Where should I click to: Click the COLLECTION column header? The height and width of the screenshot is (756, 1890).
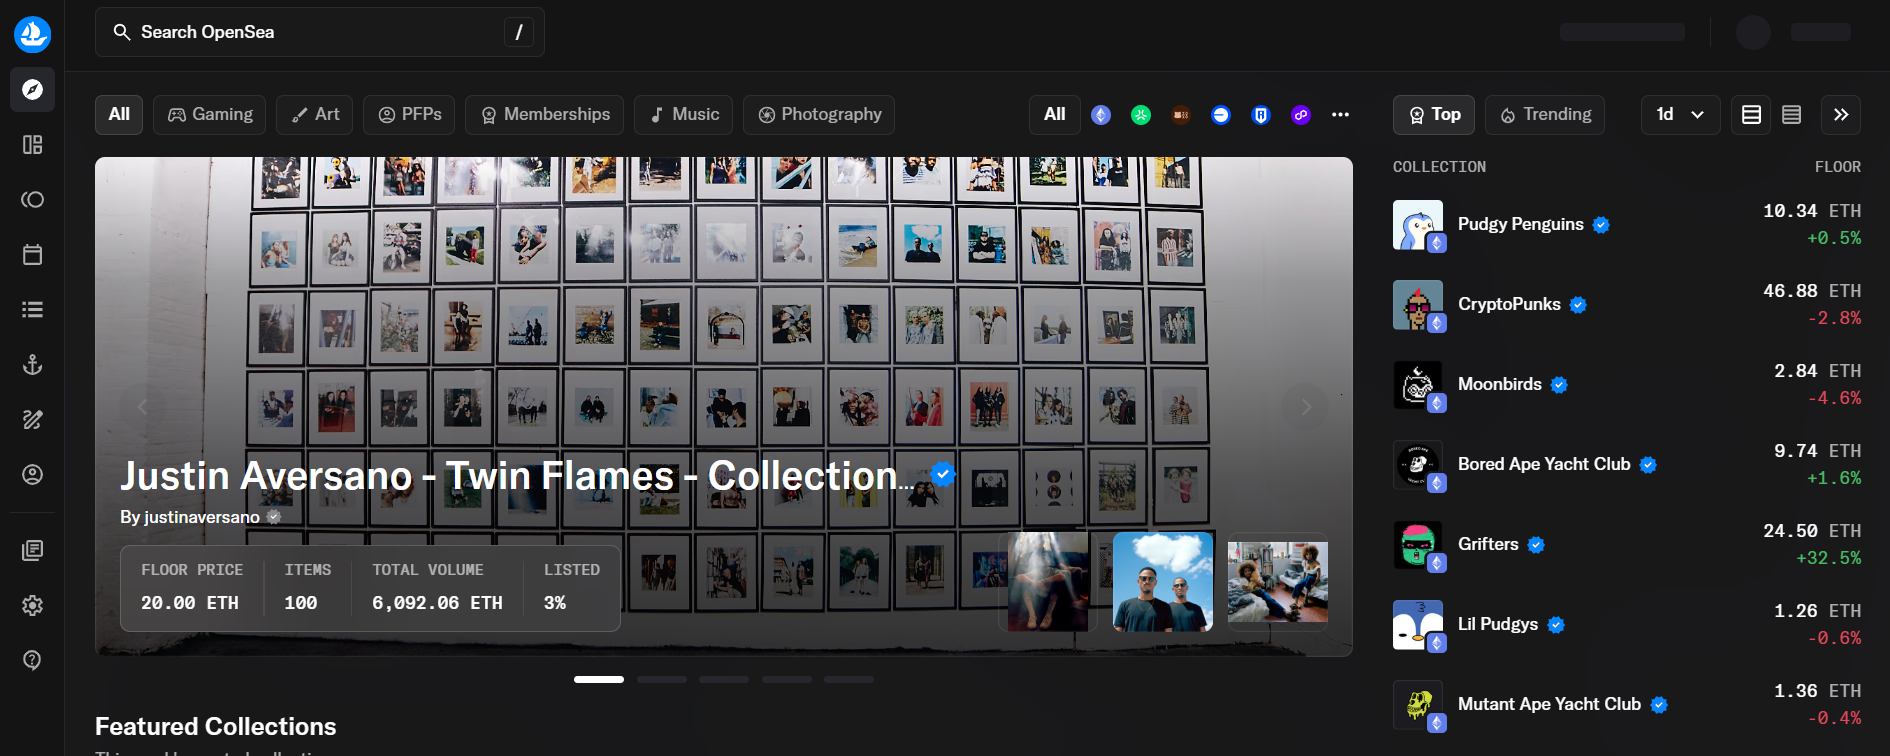click(1439, 167)
